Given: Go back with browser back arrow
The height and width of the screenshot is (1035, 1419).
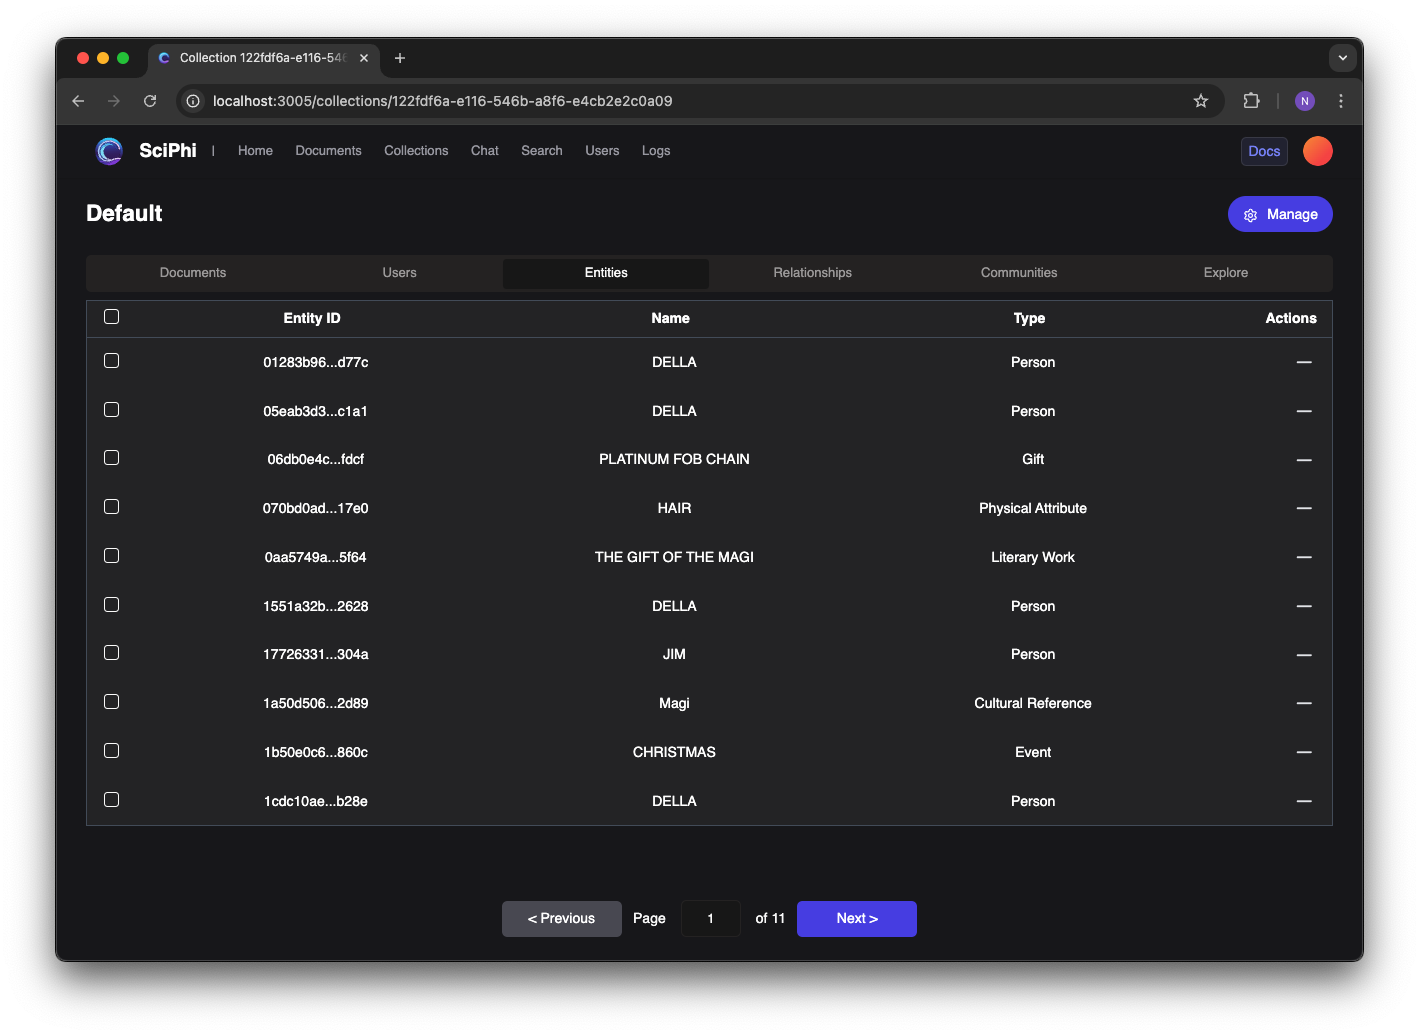Looking at the screenshot, I should pyautogui.click(x=78, y=101).
